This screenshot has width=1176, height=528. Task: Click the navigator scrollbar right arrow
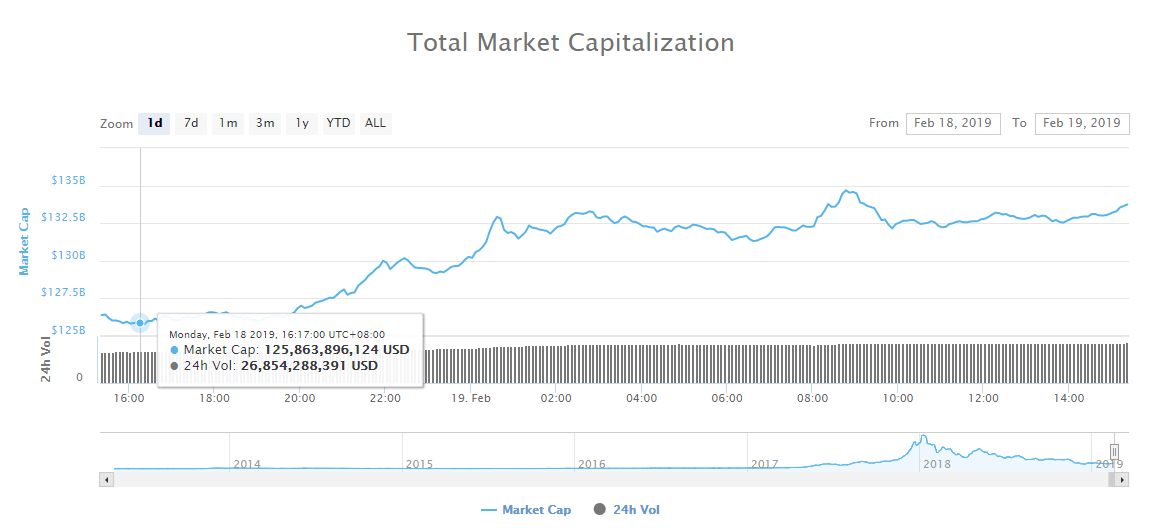point(1123,480)
